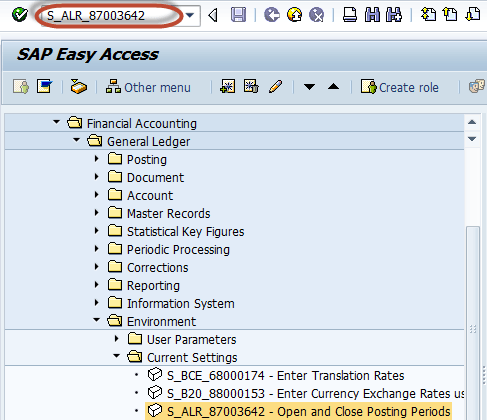Click the green checkmark Enter icon
This screenshot has height=420, width=487.
click(20, 15)
